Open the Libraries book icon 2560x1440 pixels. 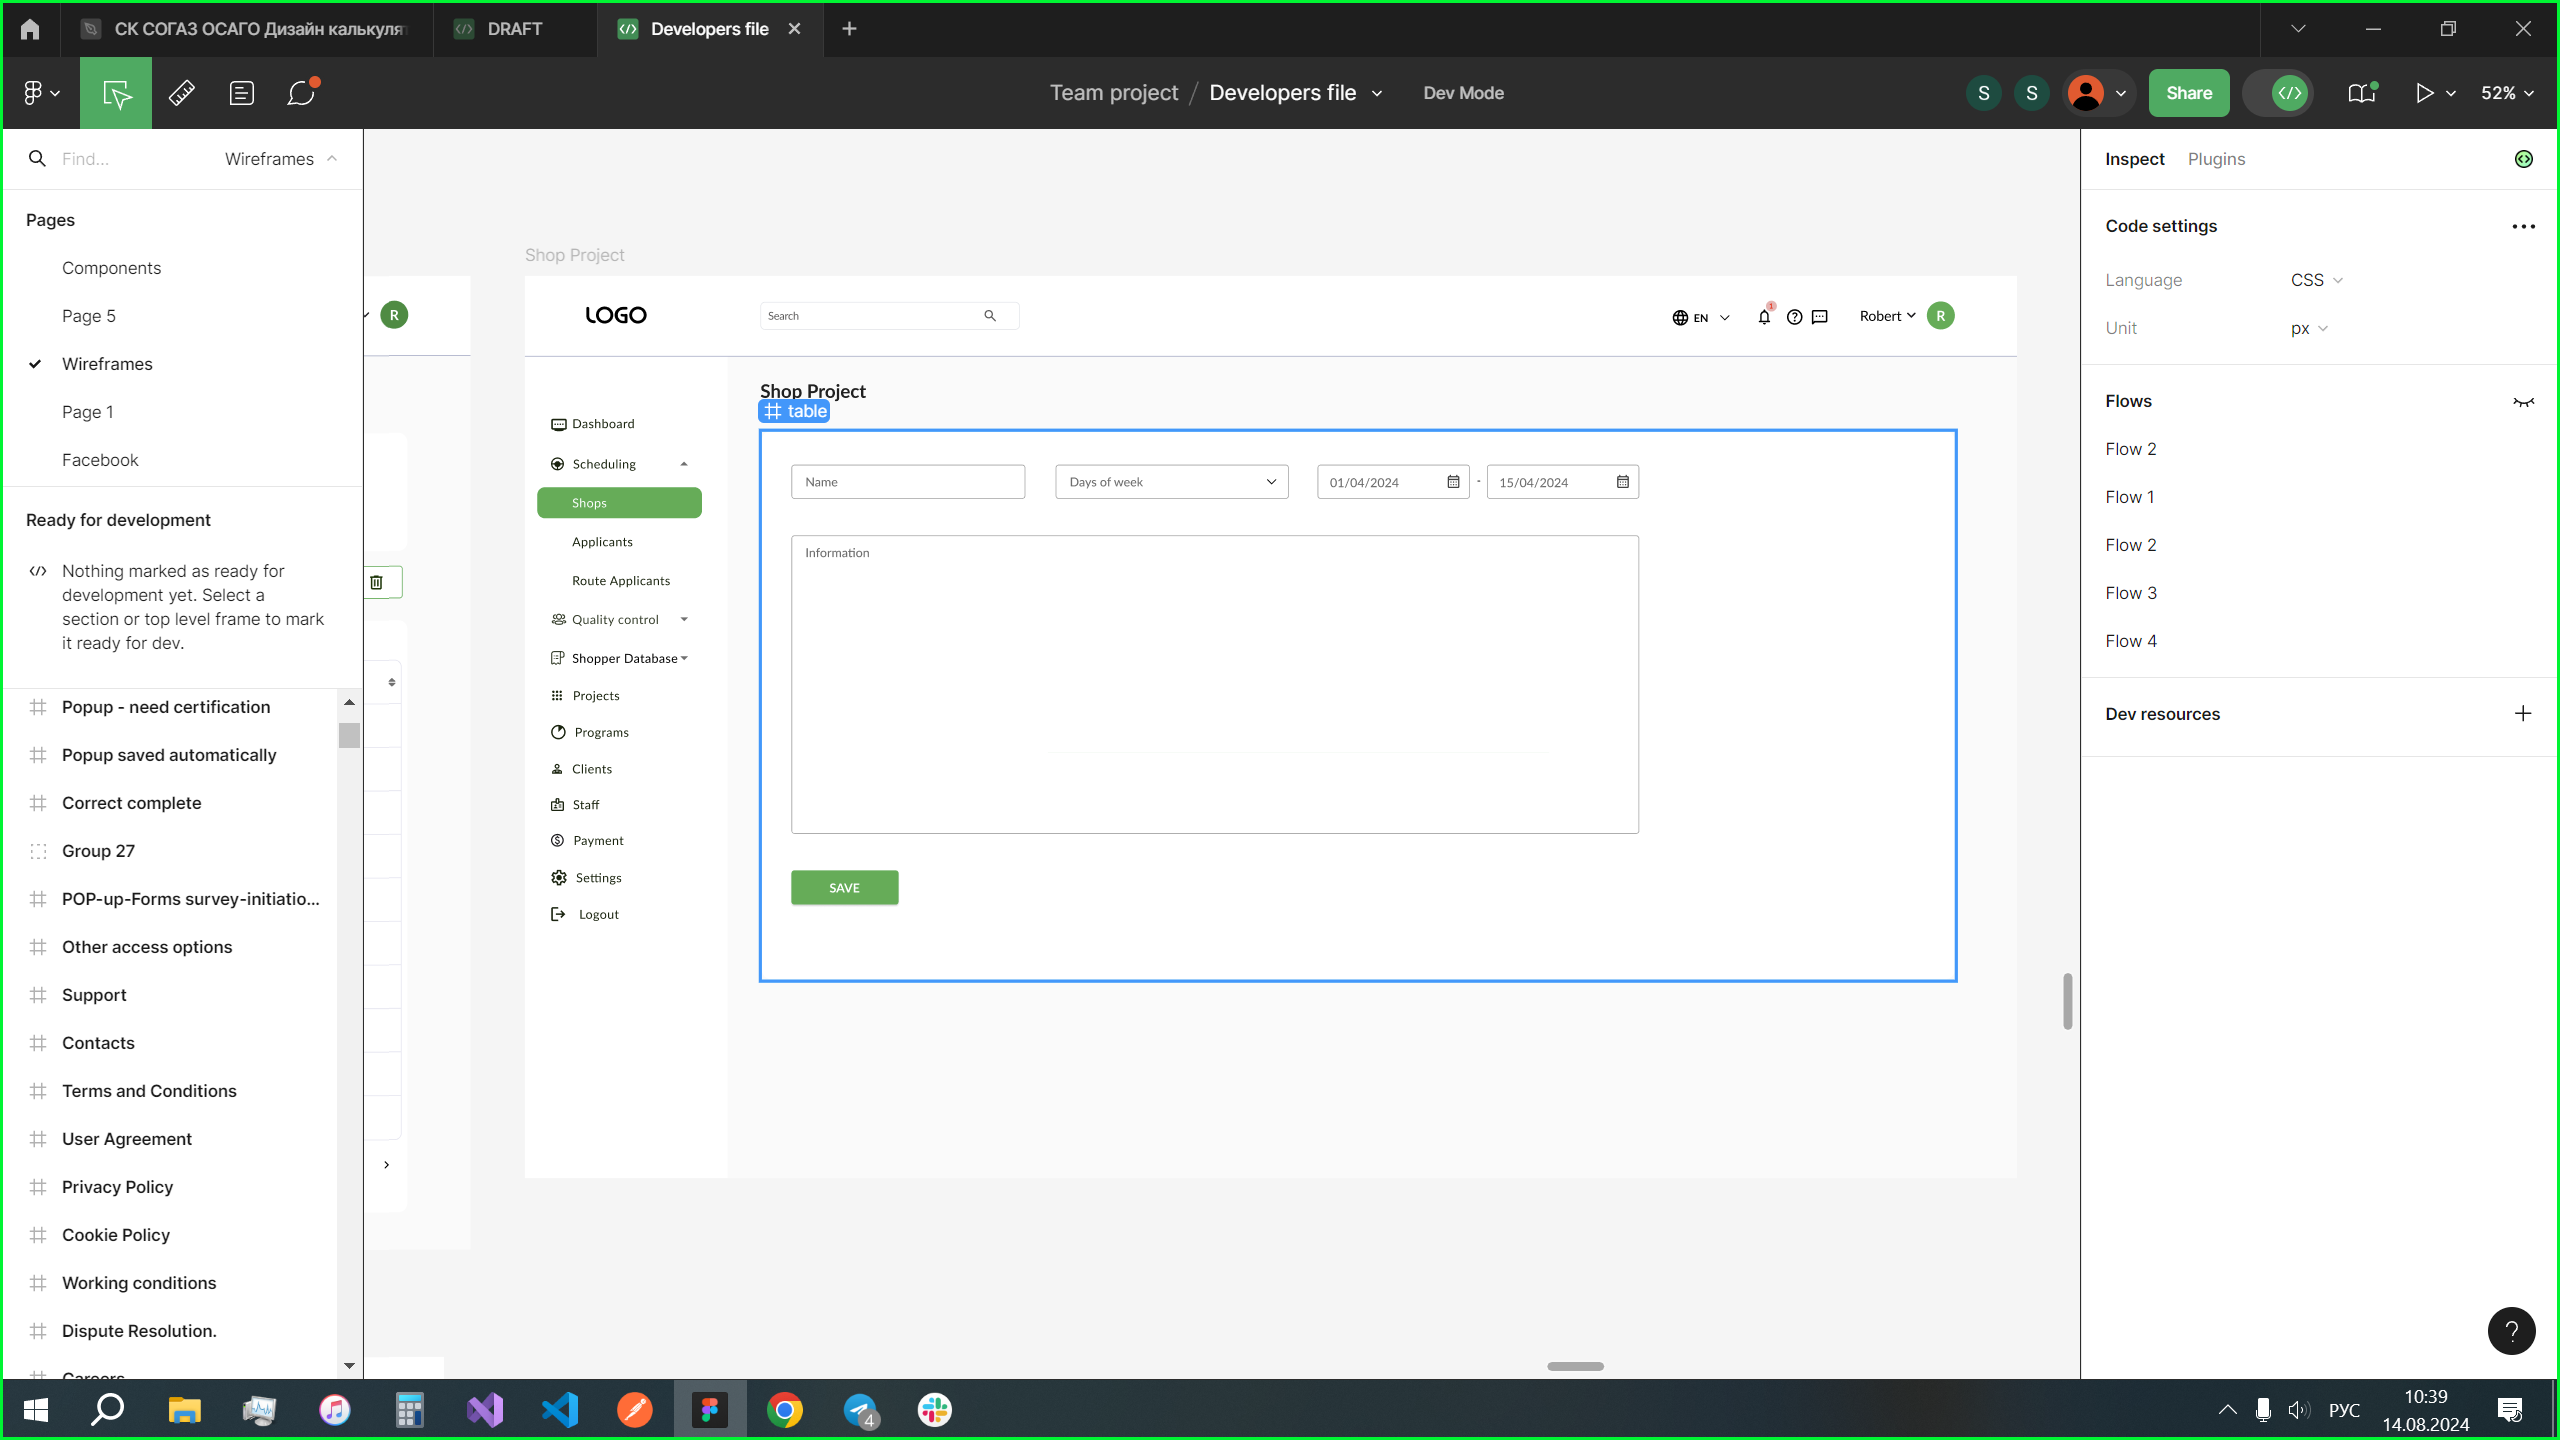(x=2361, y=93)
